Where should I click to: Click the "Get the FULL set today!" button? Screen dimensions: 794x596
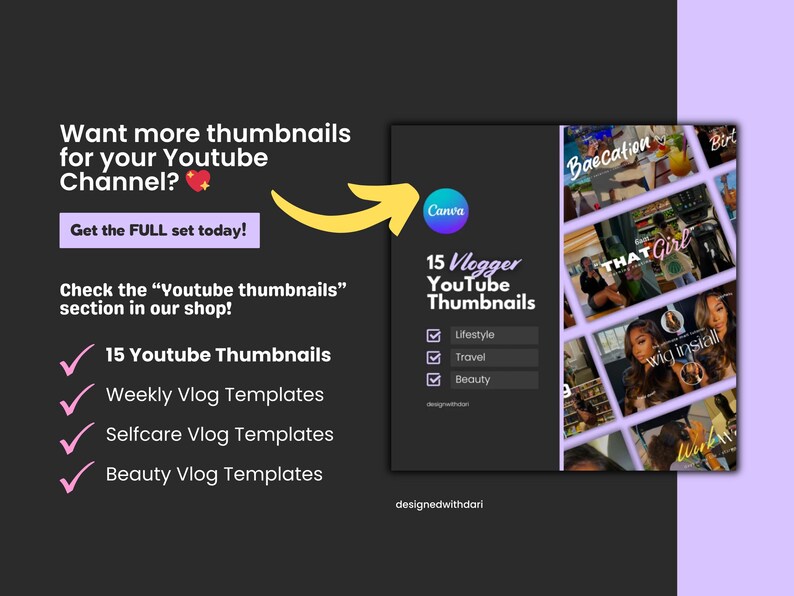[160, 230]
